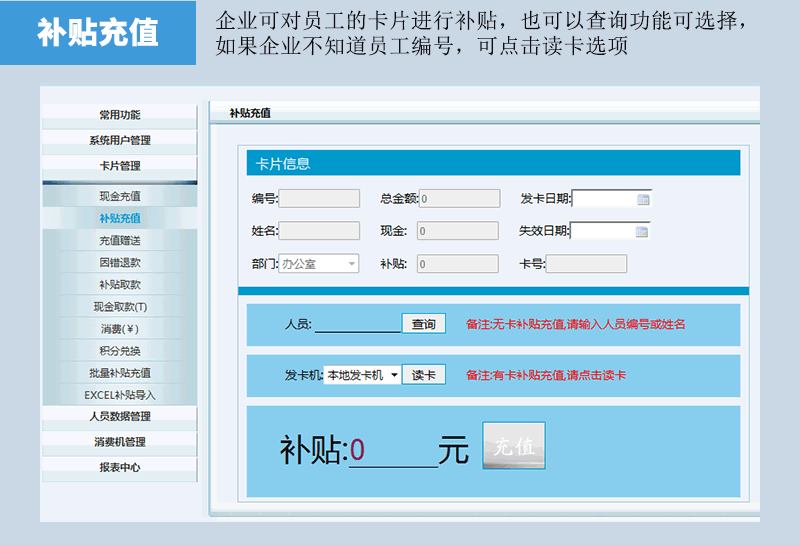
Task: Open EXCEL补贴导入 menu item
Action: (x=119, y=394)
